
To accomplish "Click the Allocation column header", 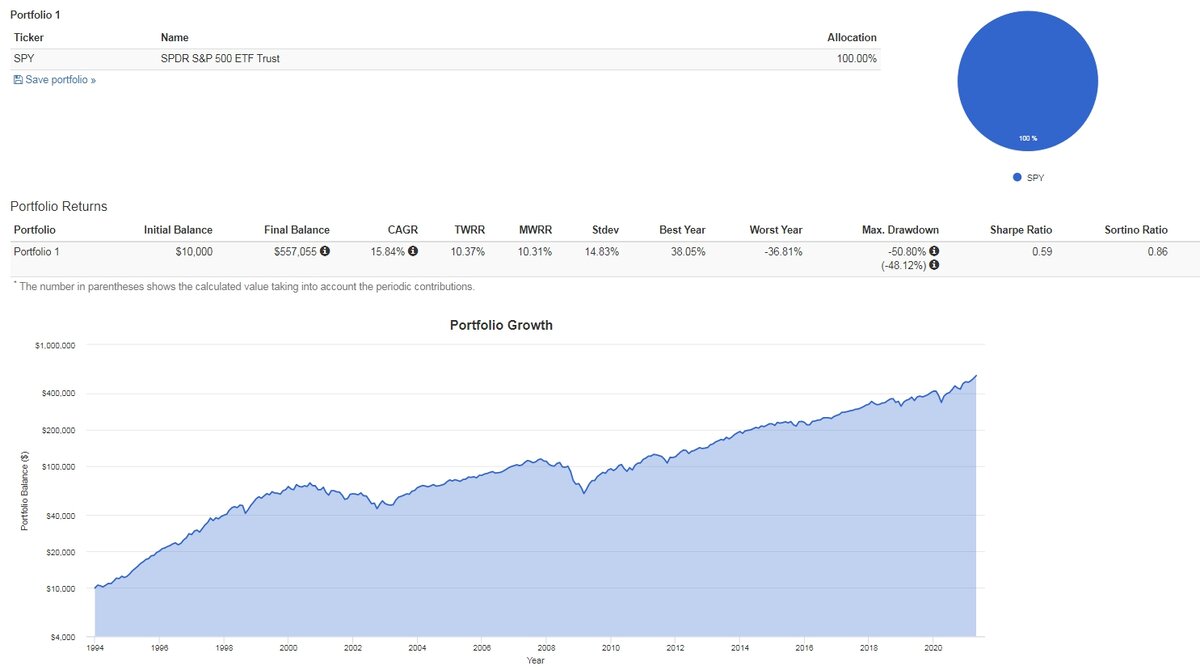I will 852,36.
